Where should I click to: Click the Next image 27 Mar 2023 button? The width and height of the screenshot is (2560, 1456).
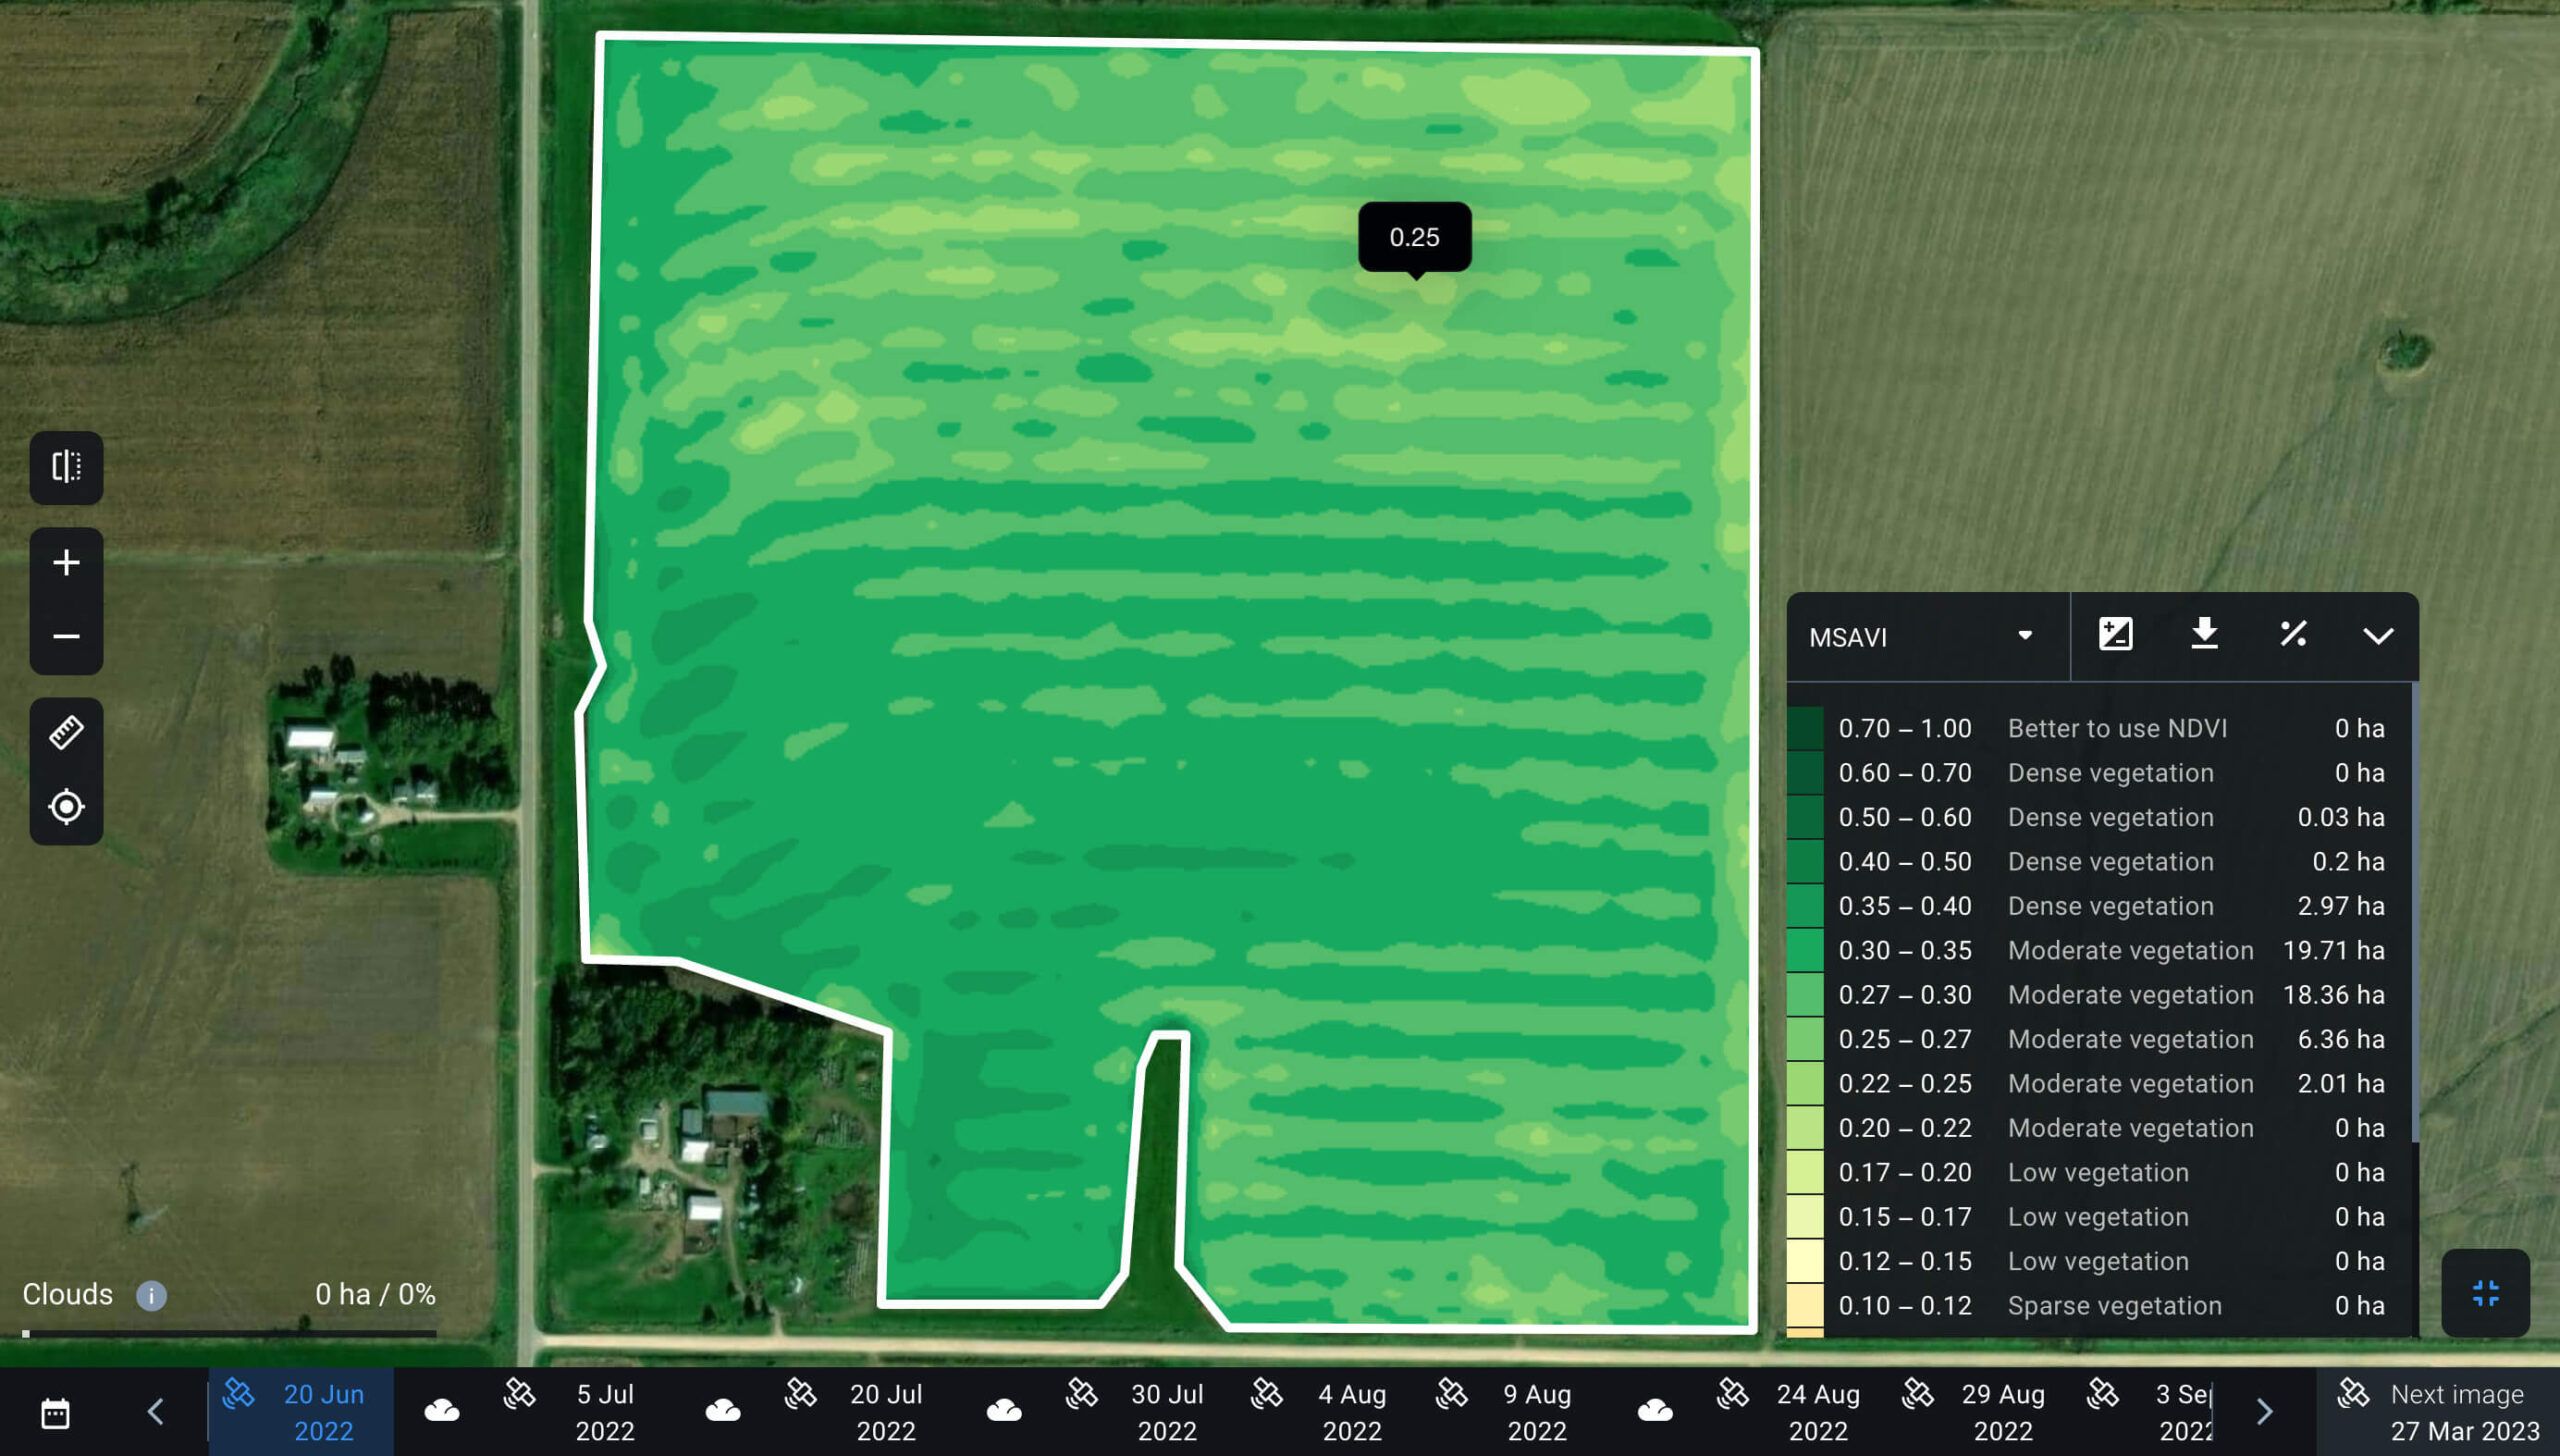coord(2438,1412)
